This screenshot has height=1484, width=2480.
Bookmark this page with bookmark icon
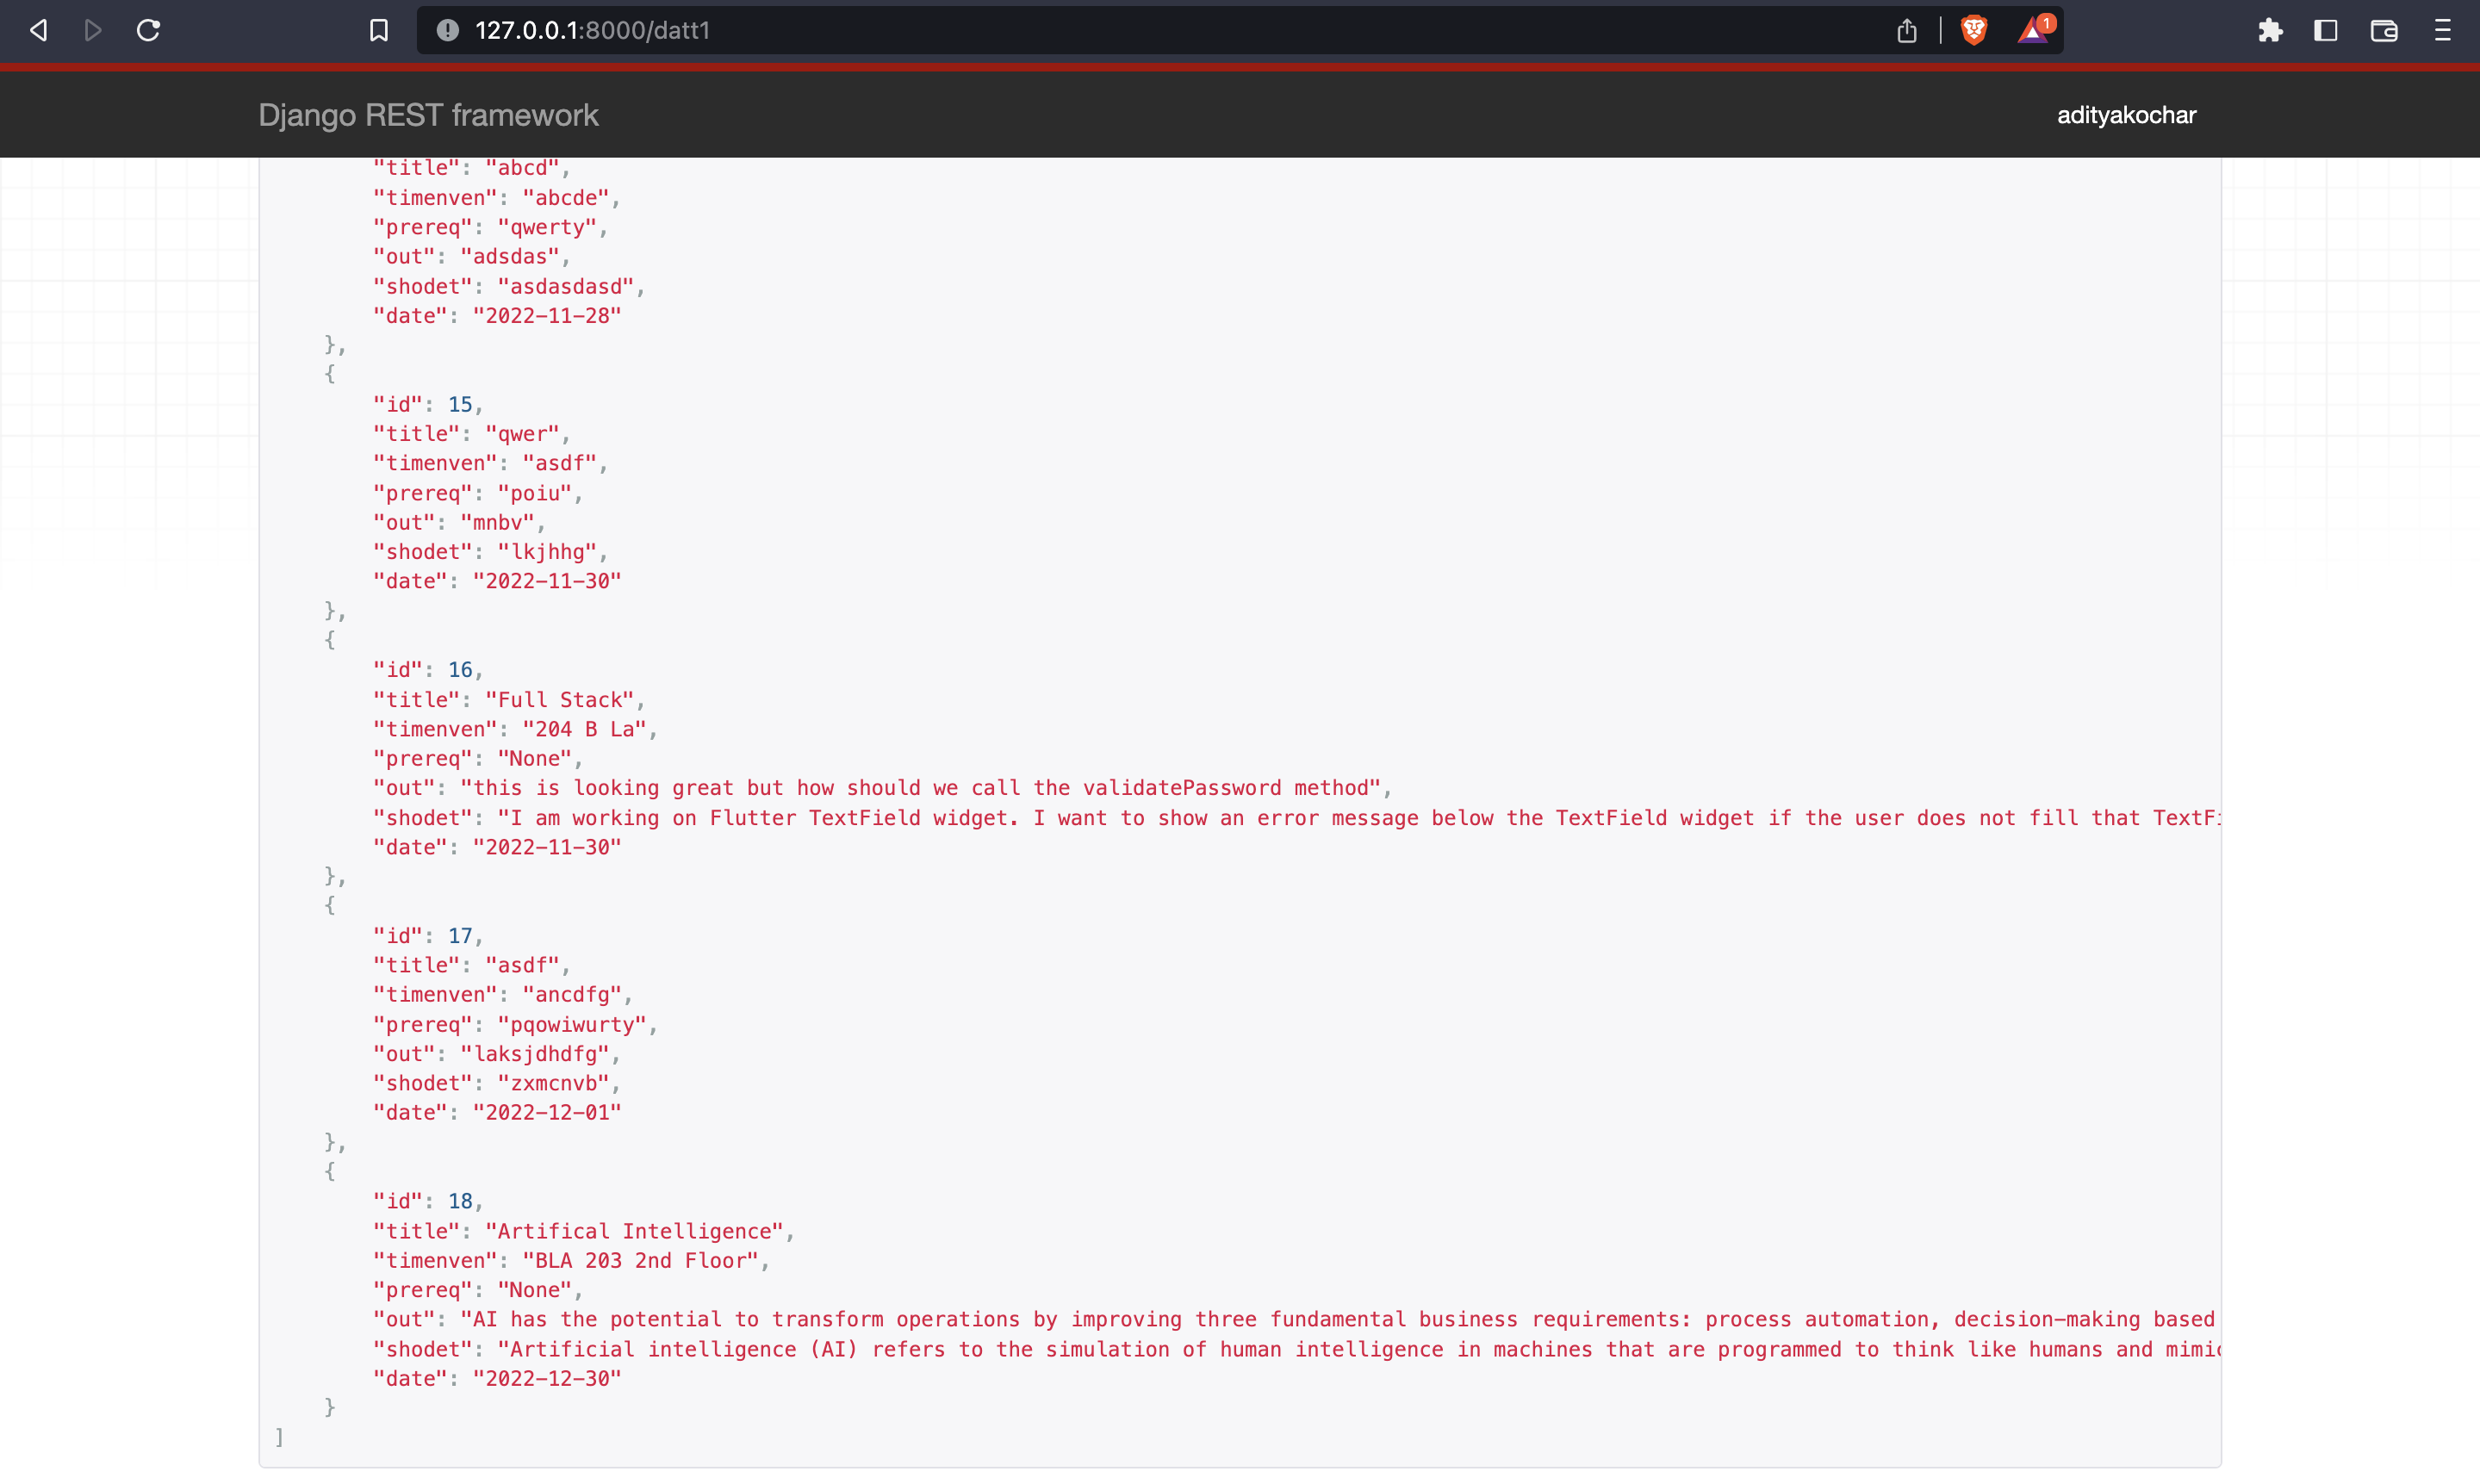379,31
